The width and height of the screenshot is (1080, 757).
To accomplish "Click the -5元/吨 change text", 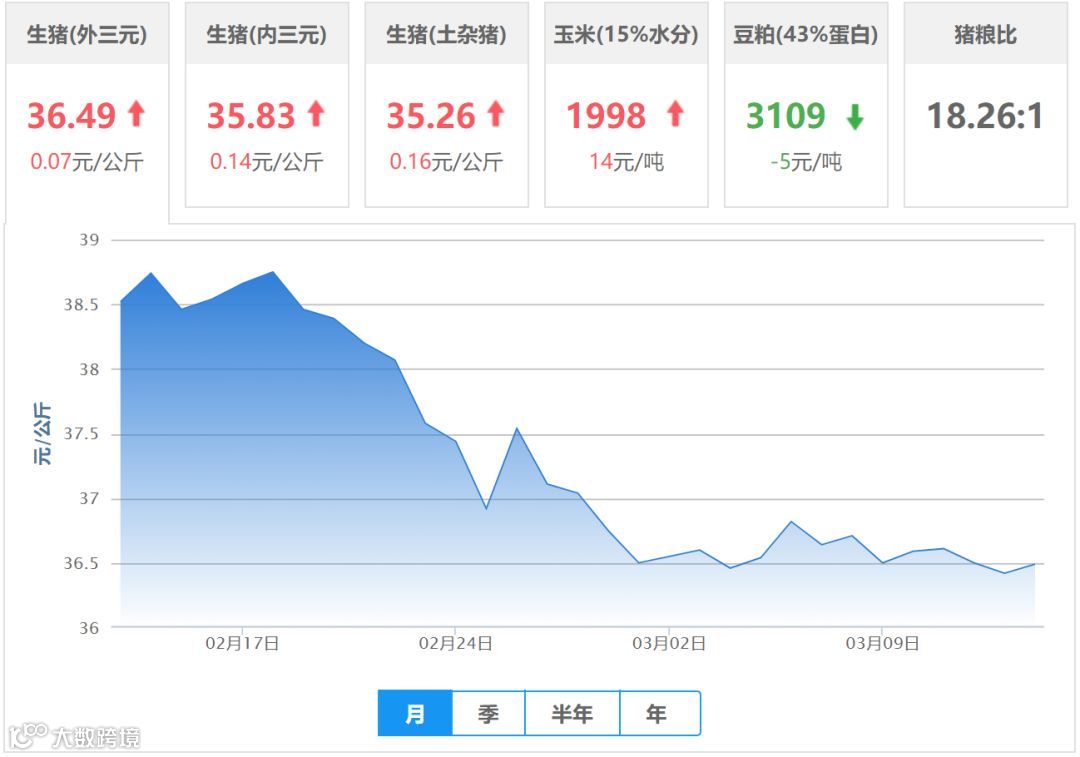I will pos(806,162).
